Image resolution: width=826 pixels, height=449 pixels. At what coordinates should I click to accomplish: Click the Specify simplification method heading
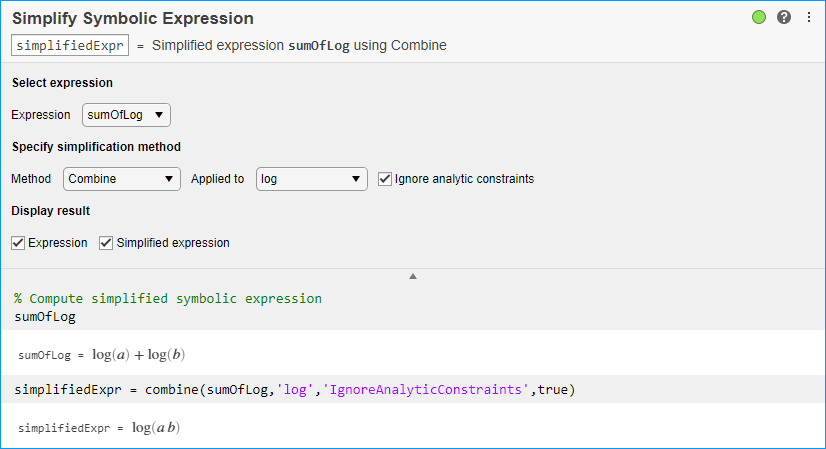click(96, 147)
